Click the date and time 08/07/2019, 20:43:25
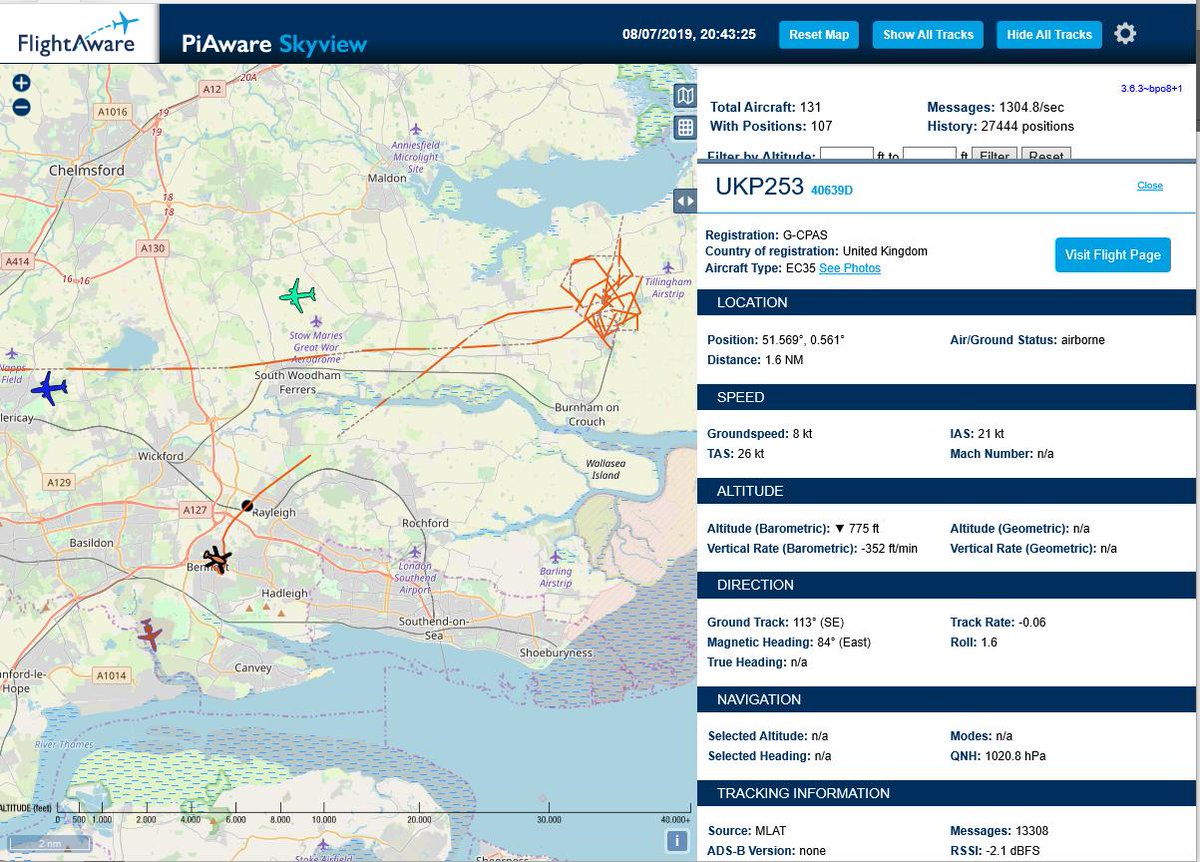1200x862 pixels. (x=689, y=34)
